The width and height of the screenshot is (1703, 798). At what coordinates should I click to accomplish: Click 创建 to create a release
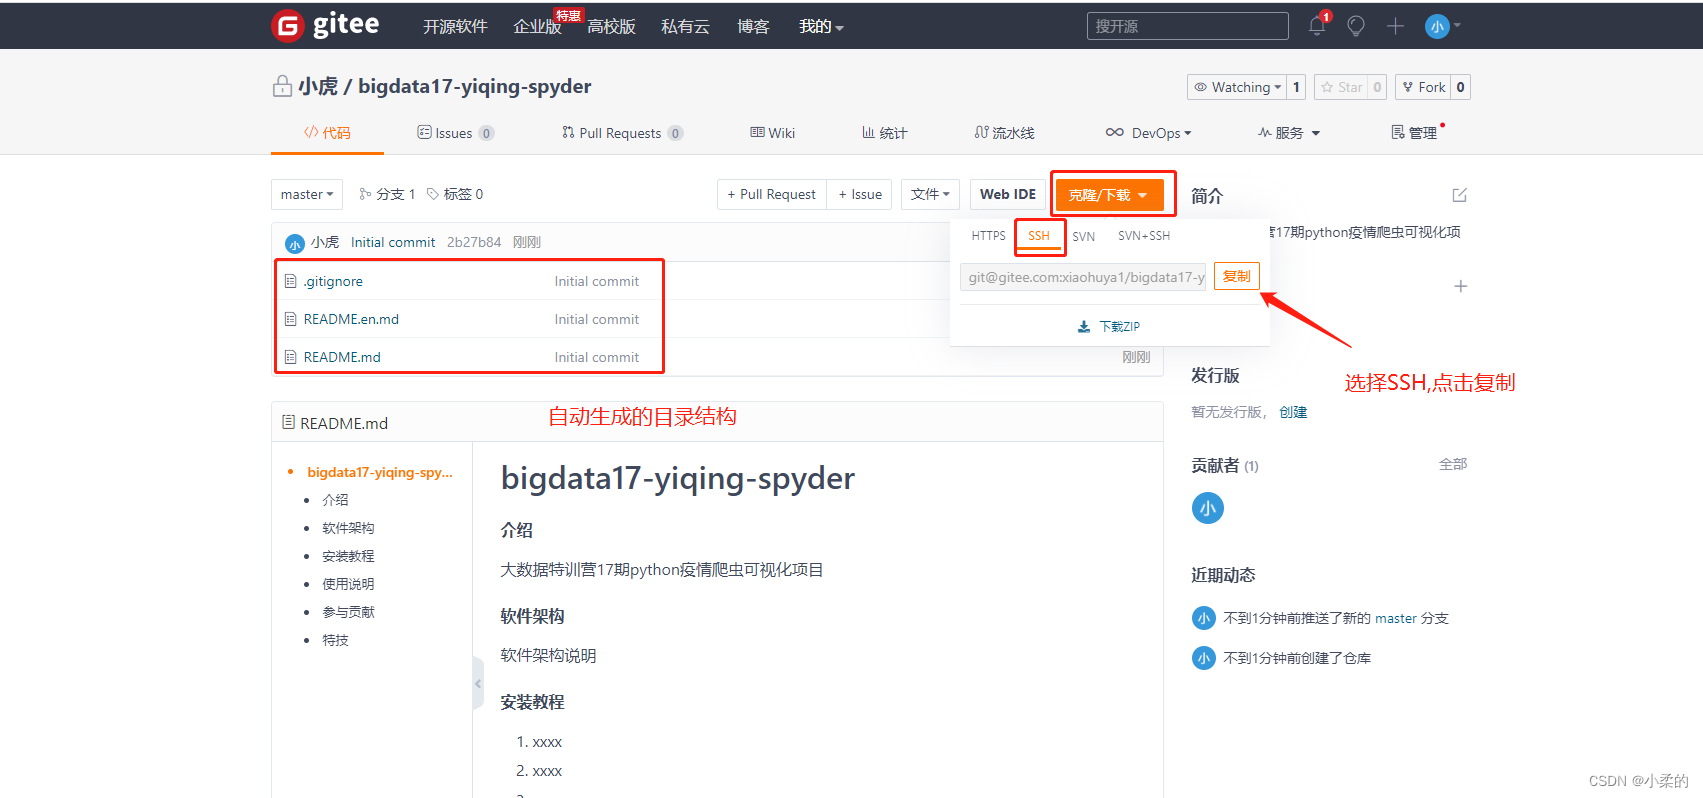(1293, 412)
